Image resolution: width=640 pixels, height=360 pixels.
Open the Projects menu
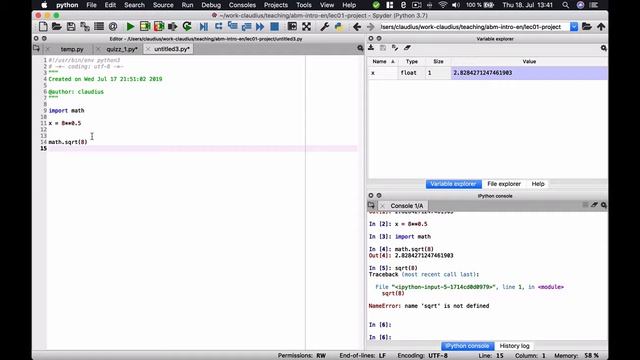point(276,5)
